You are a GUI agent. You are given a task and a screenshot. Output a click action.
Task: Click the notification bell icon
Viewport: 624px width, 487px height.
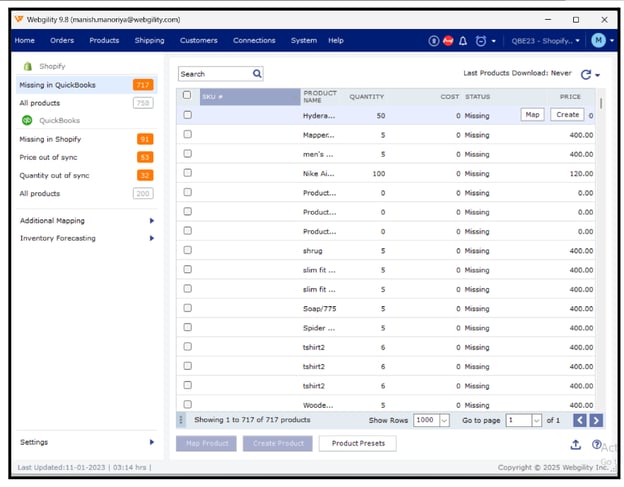tap(464, 41)
